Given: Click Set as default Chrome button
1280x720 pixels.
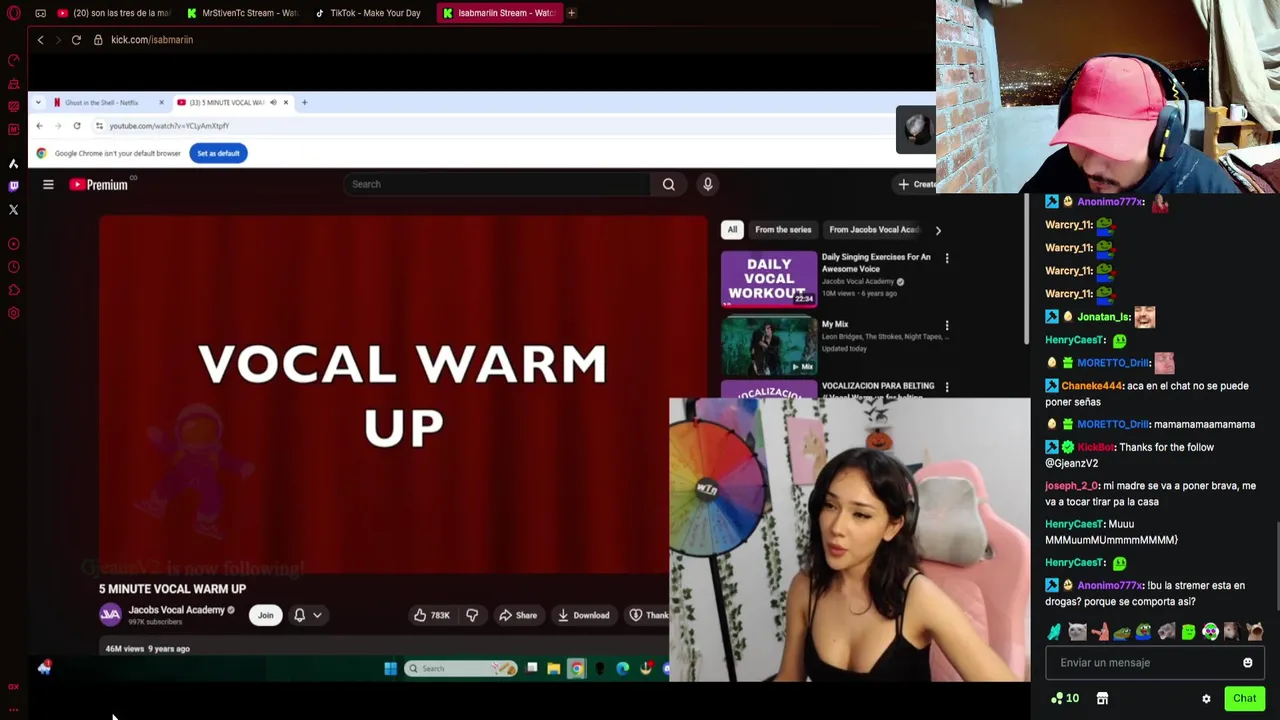Looking at the screenshot, I should coord(218,153).
